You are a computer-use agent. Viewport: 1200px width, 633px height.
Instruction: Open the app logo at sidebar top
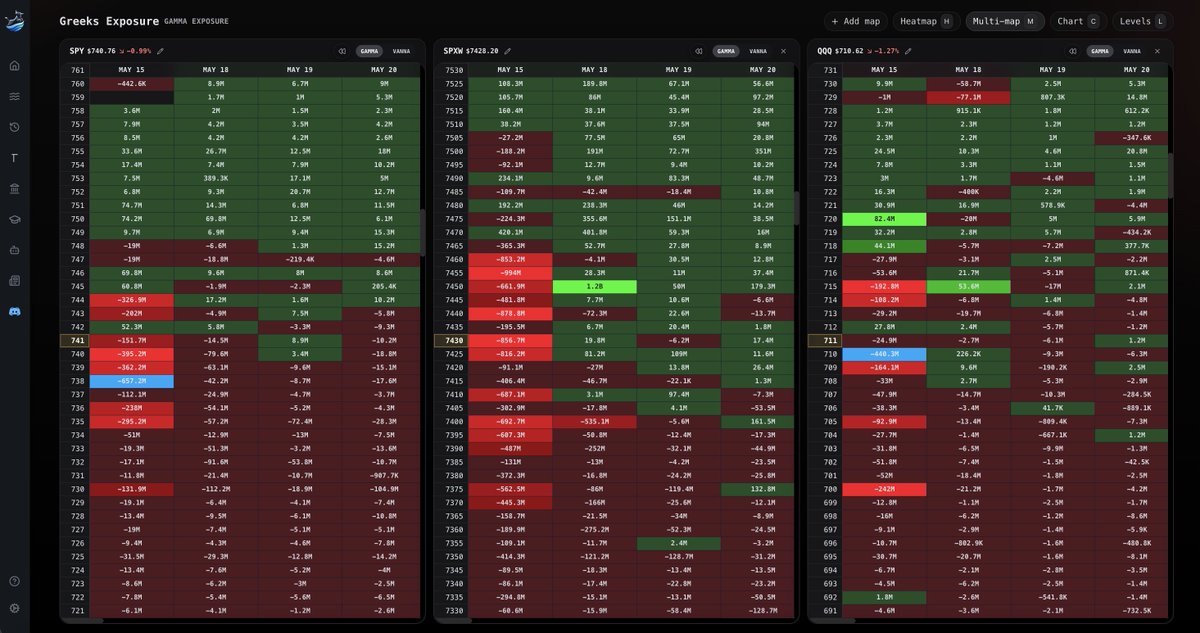[14, 21]
